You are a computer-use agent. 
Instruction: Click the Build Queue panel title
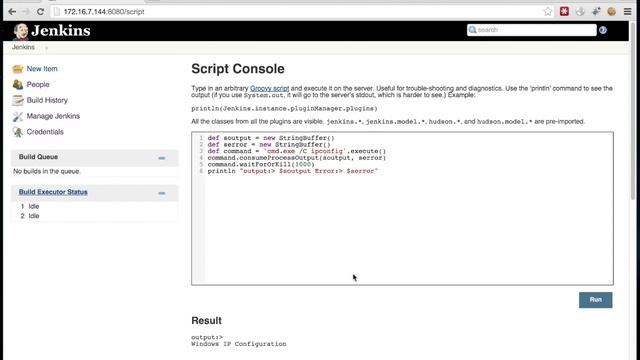[x=38, y=157]
